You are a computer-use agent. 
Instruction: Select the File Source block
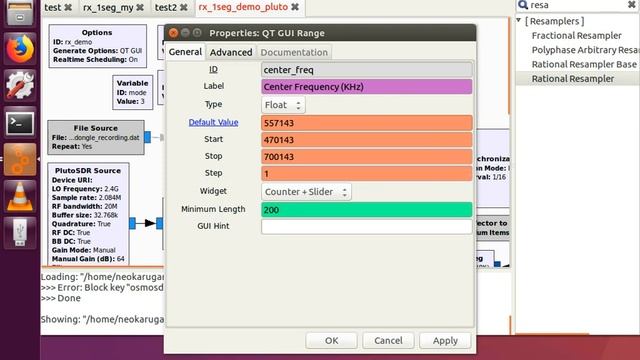[x=96, y=137]
